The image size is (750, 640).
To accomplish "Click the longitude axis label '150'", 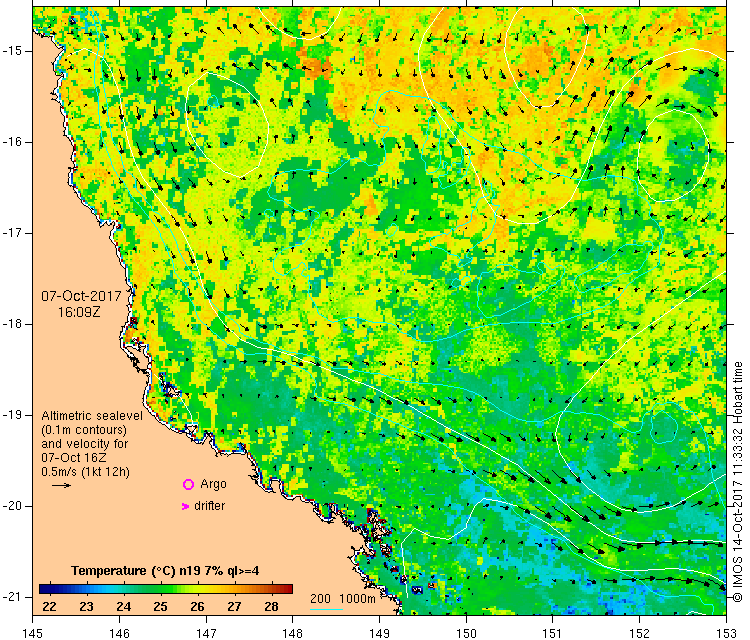I will click(x=466, y=633).
